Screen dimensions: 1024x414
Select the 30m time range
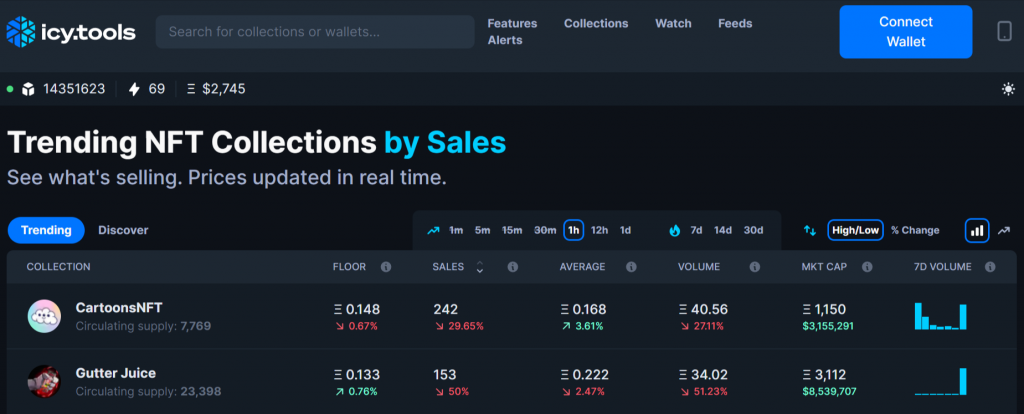(545, 231)
